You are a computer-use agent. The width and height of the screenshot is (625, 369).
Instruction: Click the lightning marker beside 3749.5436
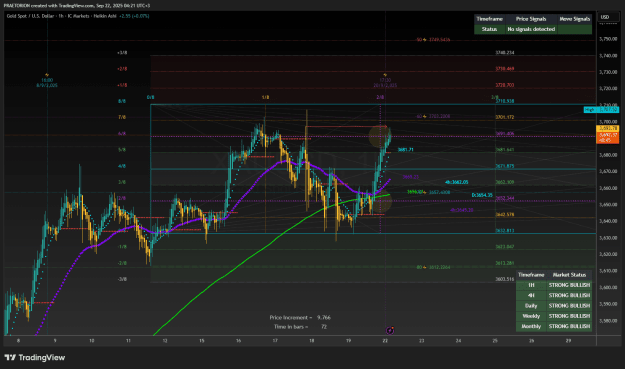click(x=425, y=40)
